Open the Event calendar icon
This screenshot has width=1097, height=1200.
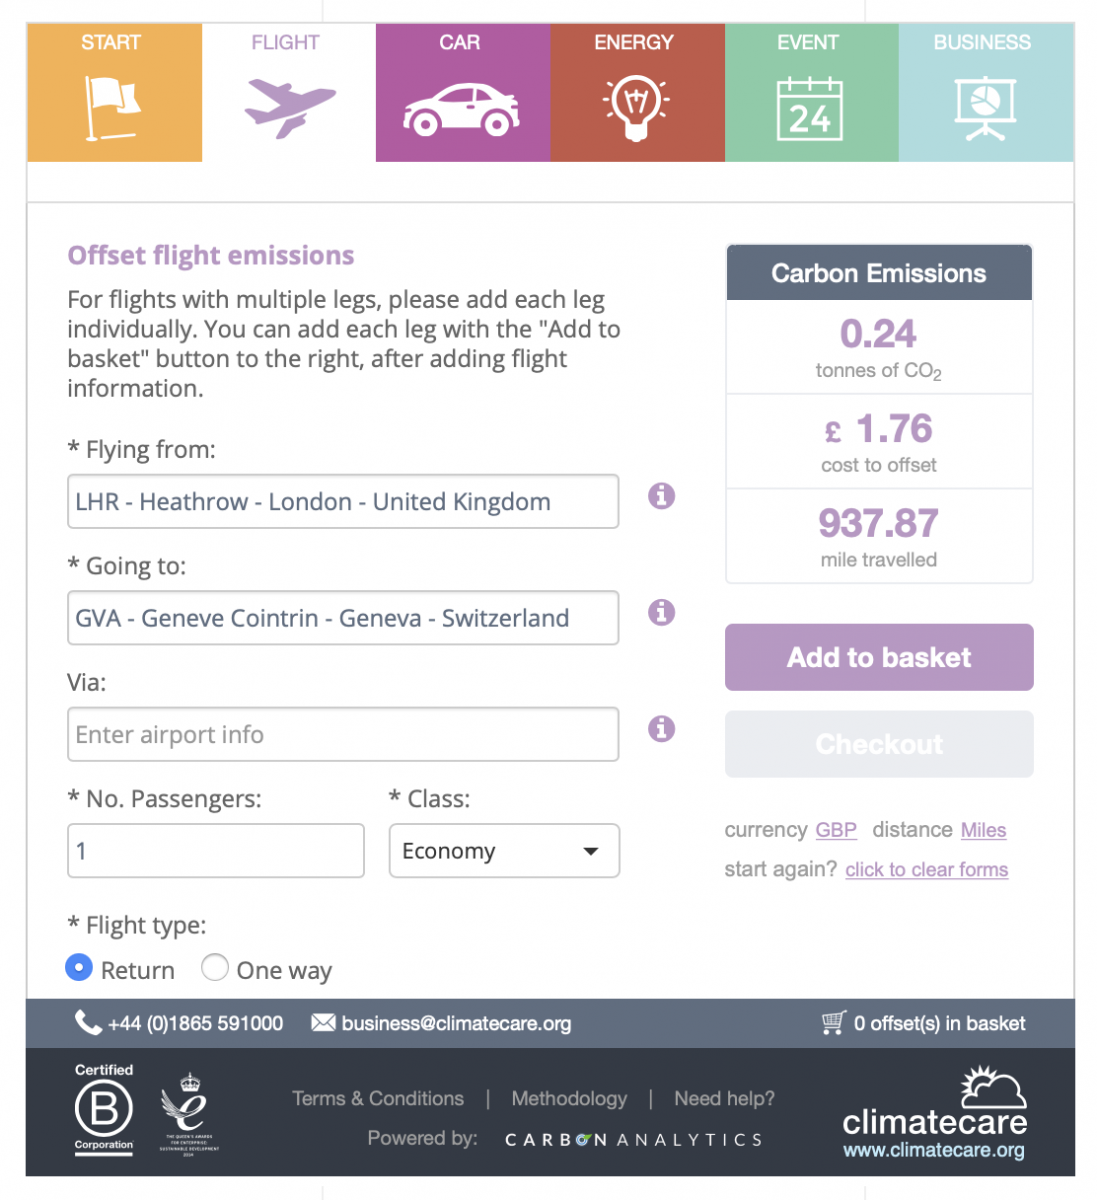pyautogui.click(x=810, y=109)
